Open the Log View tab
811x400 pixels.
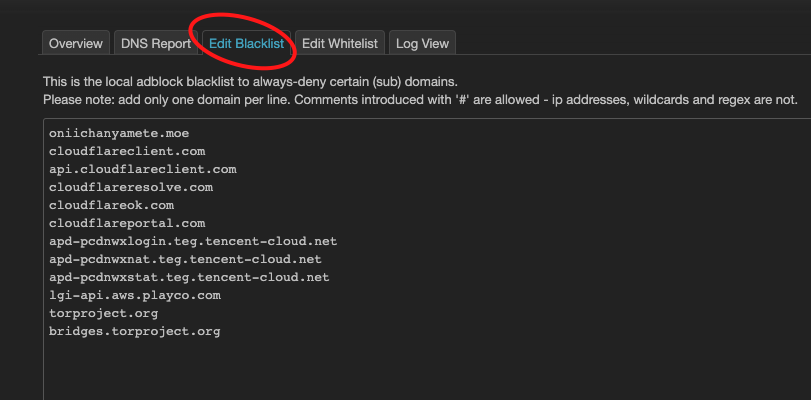point(422,43)
